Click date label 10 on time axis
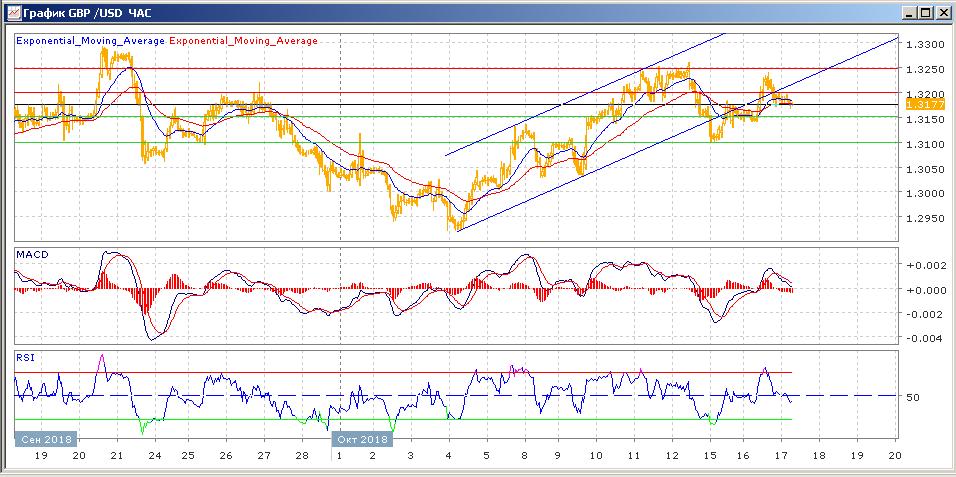The height and width of the screenshot is (477, 956). coord(596,456)
